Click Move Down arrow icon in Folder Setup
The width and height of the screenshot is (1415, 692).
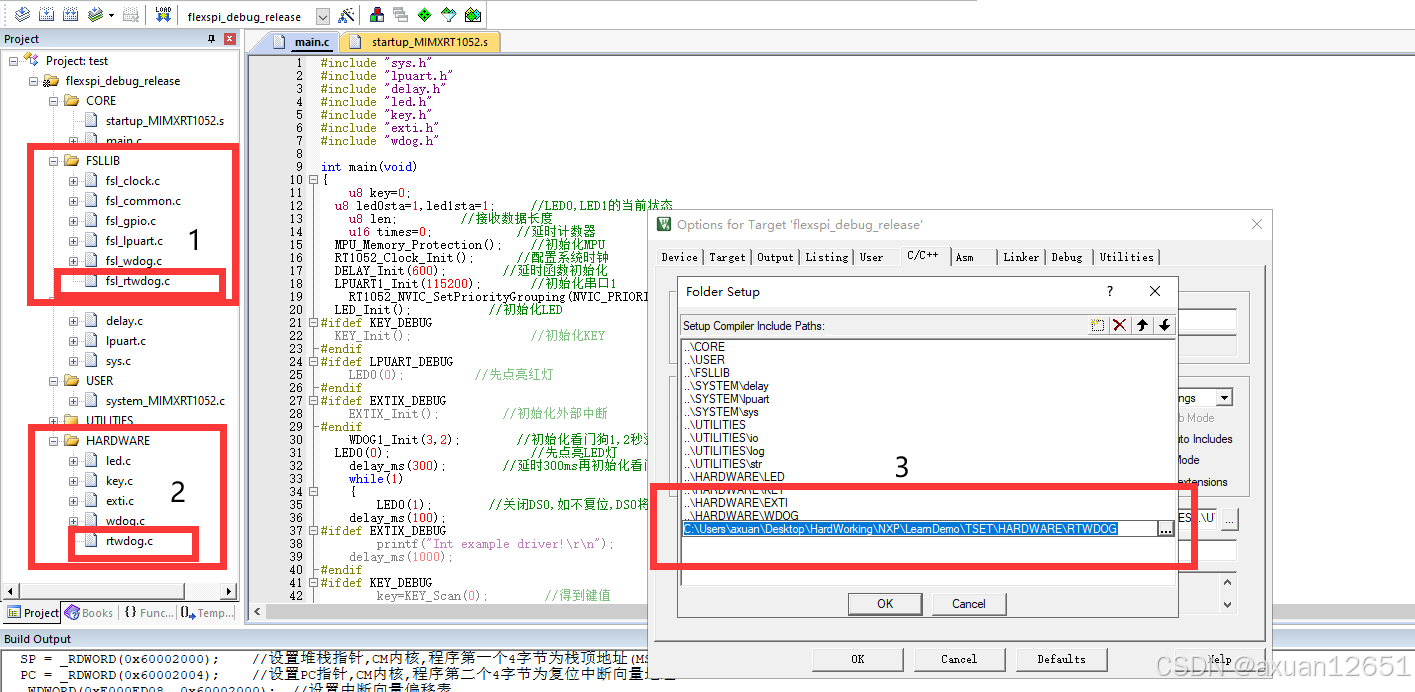(x=1164, y=325)
